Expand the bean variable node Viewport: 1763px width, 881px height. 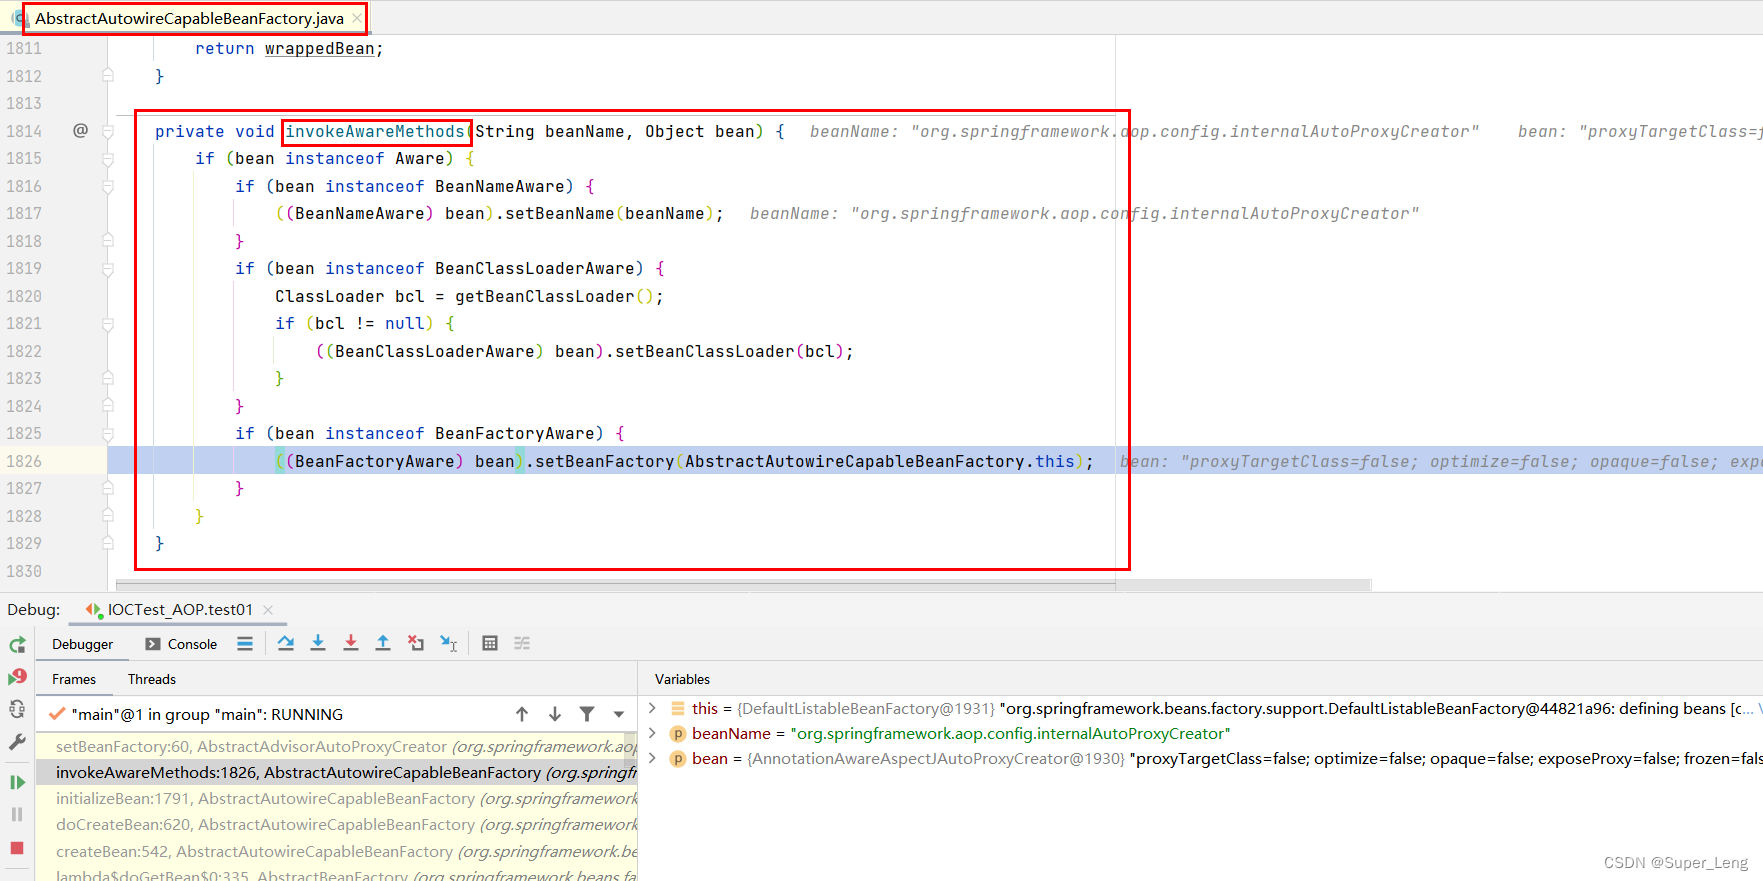[x=652, y=758]
